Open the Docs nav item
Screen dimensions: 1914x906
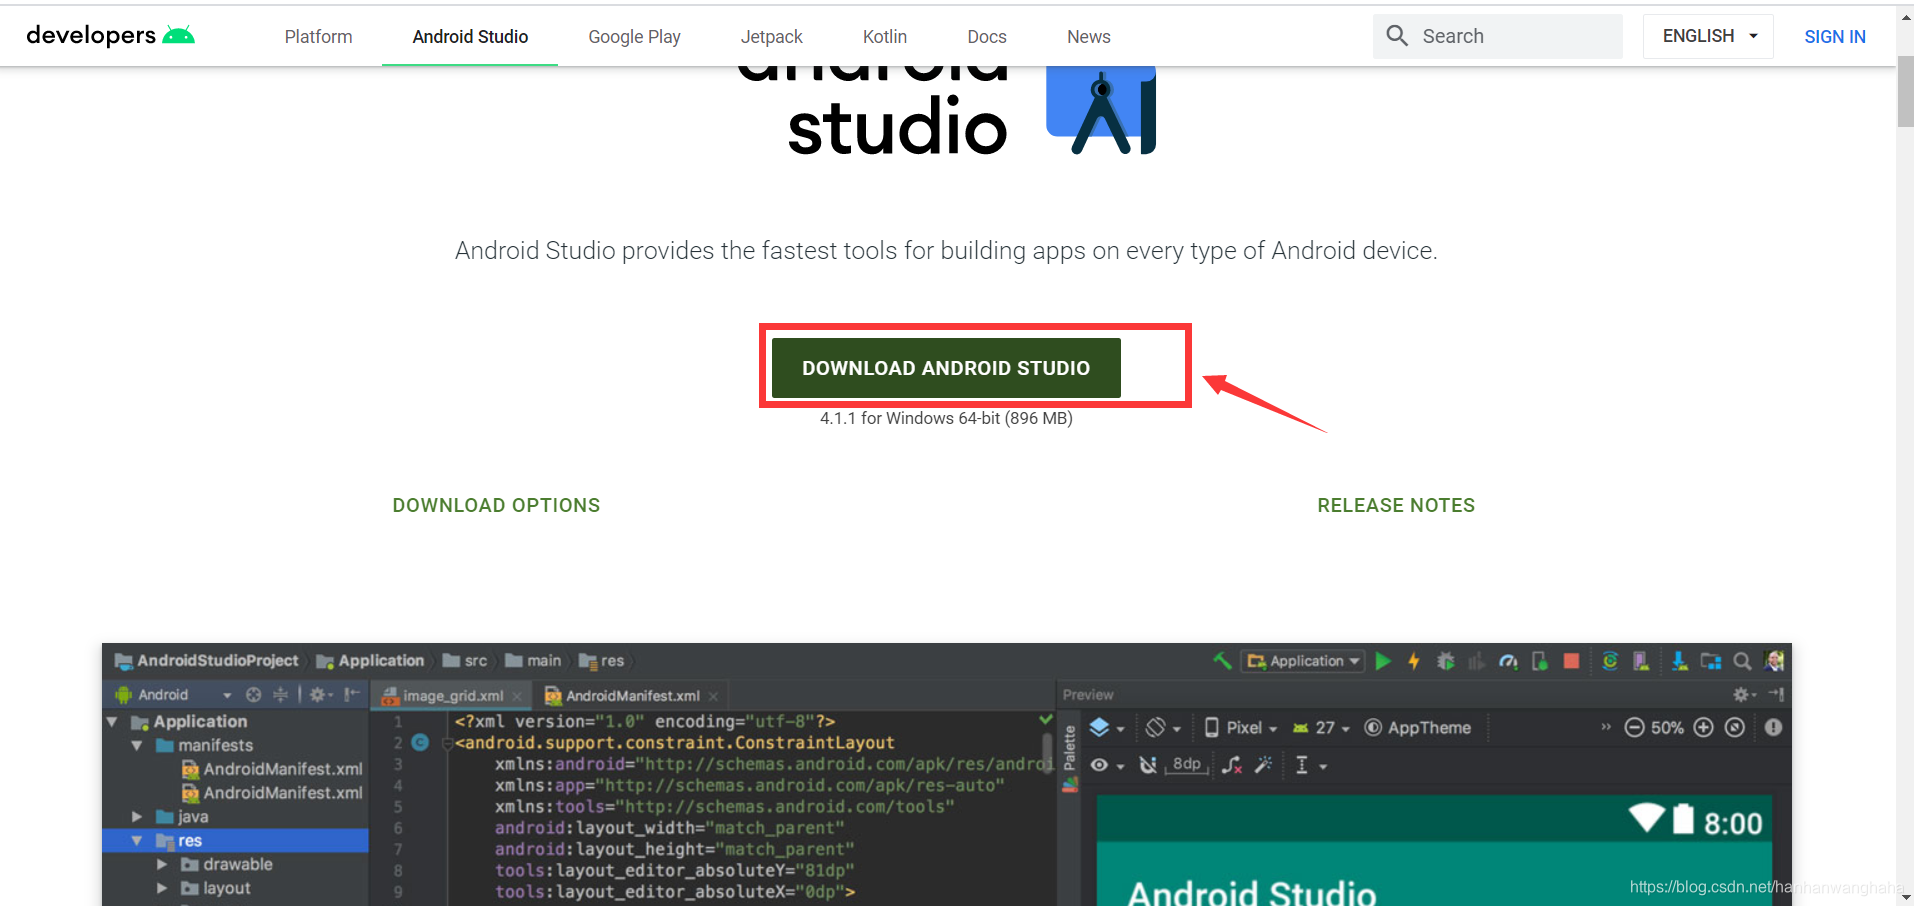coord(986,37)
